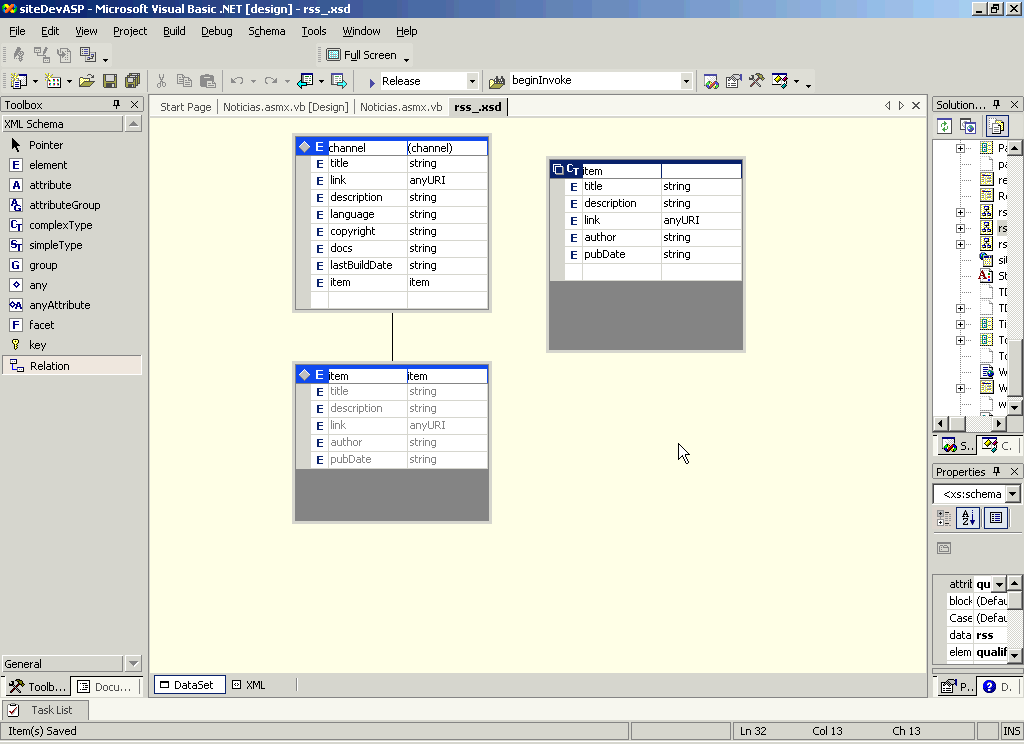Image resolution: width=1024 pixels, height=744 pixels.
Task: Click the Open File folder icon
Action: pyautogui.click(x=86, y=81)
